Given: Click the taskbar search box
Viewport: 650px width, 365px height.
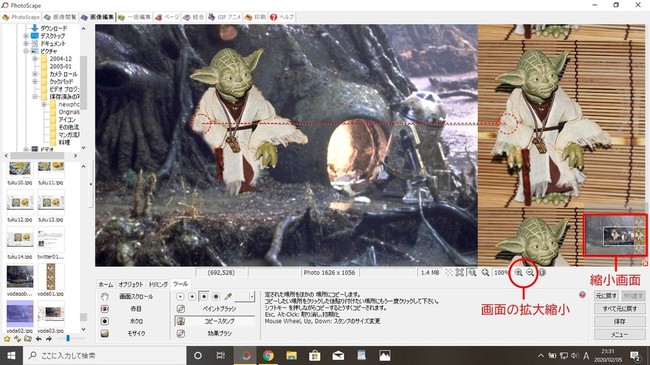Looking at the screenshot, I should [104, 355].
